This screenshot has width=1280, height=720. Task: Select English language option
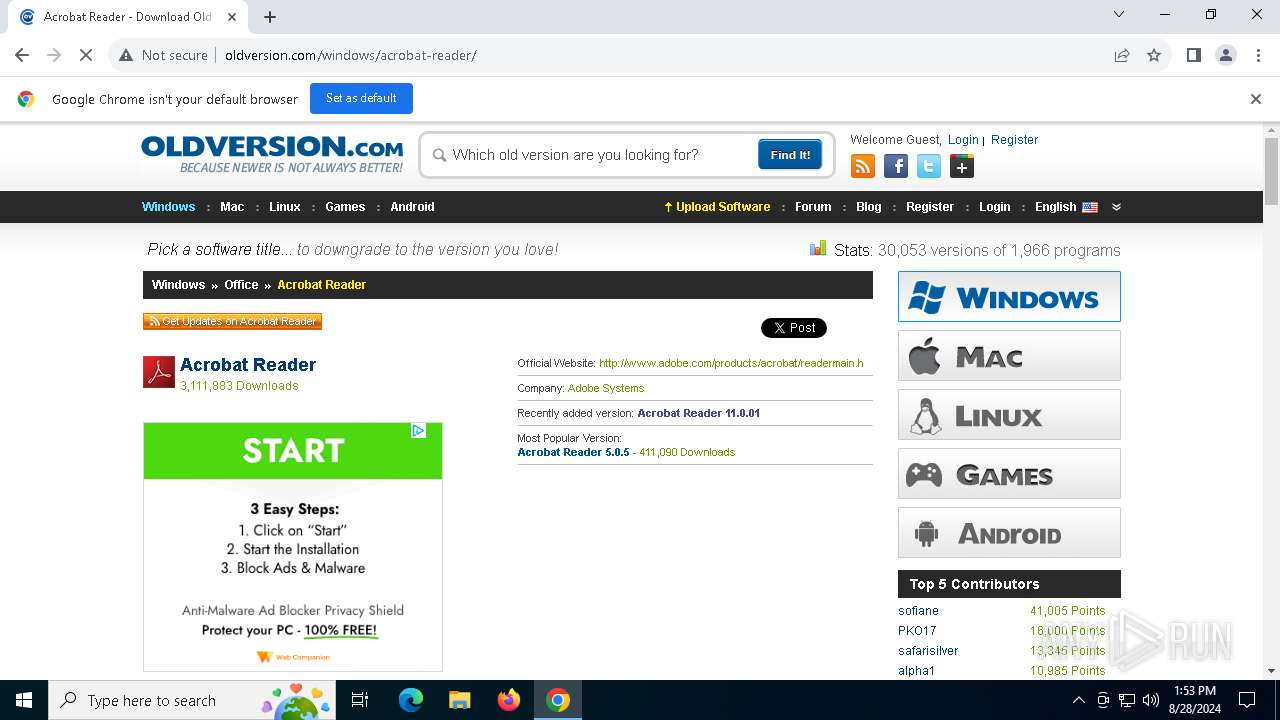coord(1066,207)
